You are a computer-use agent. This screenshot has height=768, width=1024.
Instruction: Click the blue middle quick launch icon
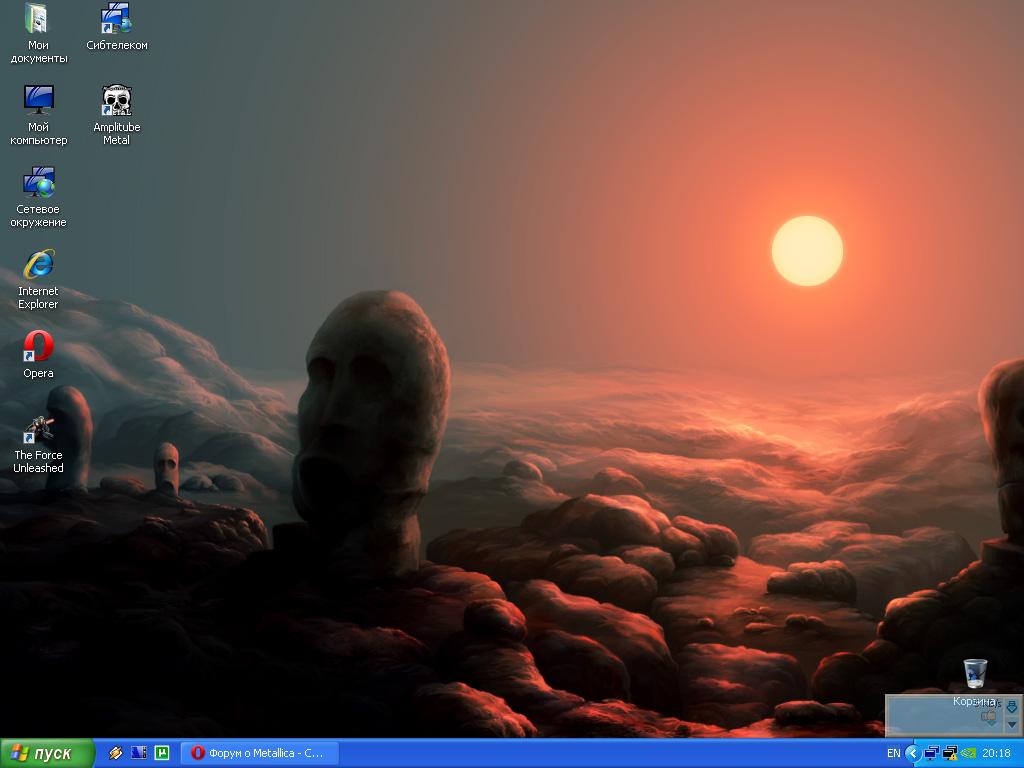[139, 753]
